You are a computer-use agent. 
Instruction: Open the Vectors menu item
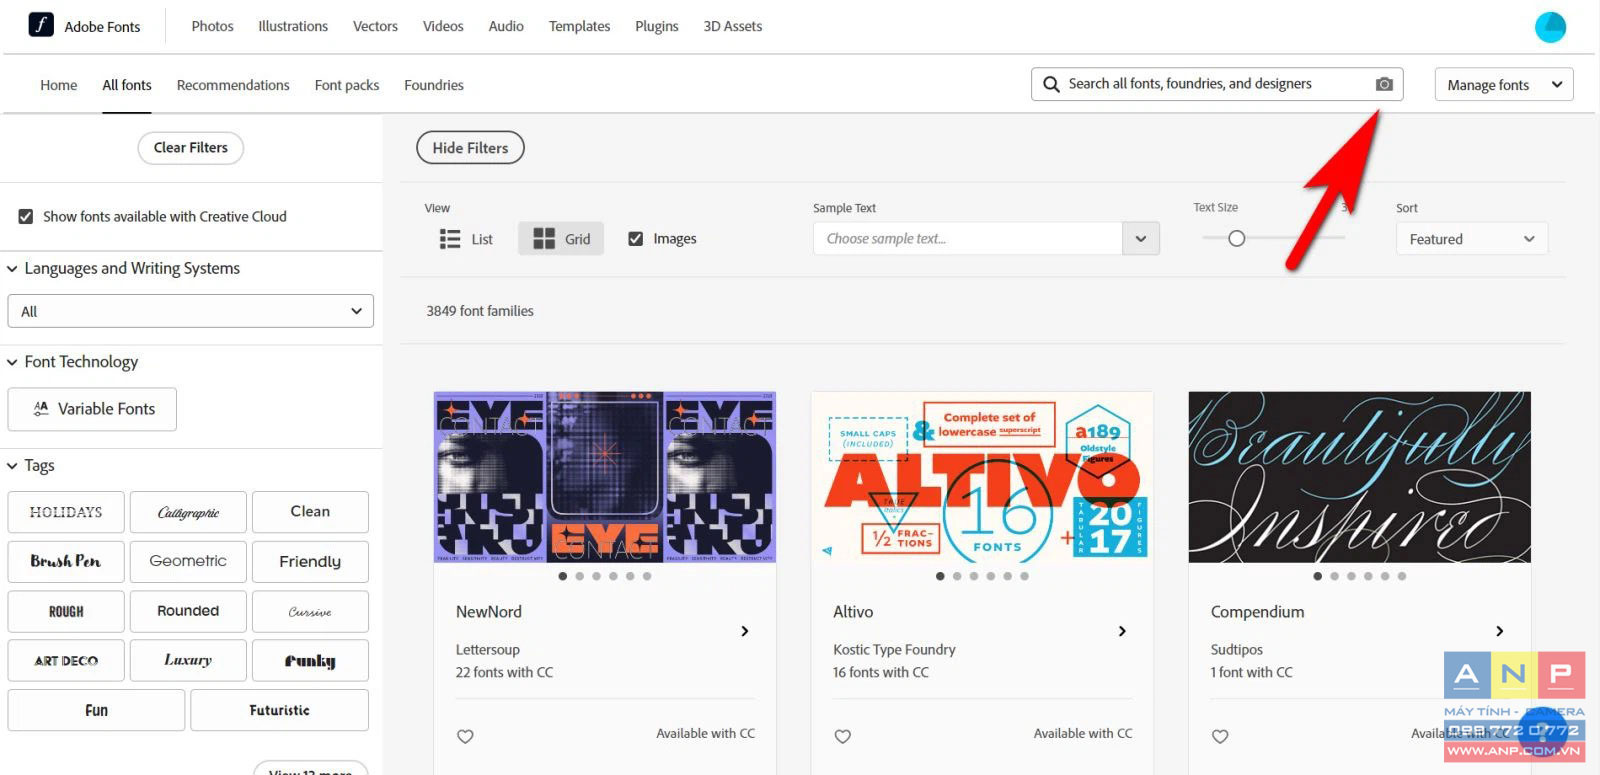tap(375, 26)
